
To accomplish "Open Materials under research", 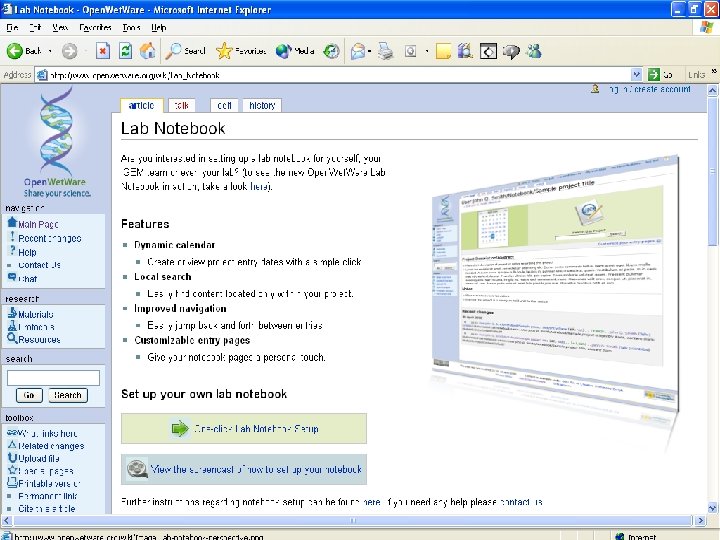I will (x=36, y=315).
